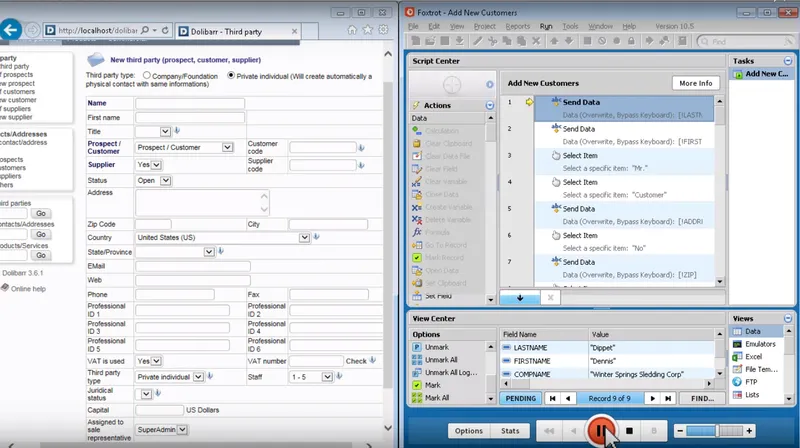Open the browser settings gear icon
800x448 pixels.
point(383,30)
